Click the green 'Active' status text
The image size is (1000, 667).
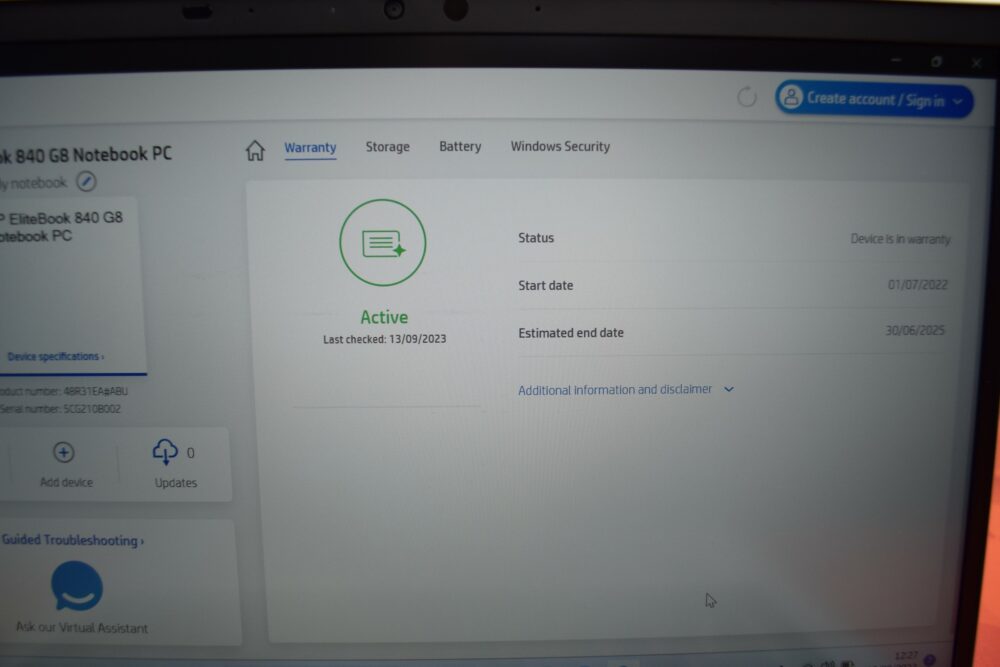click(384, 317)
